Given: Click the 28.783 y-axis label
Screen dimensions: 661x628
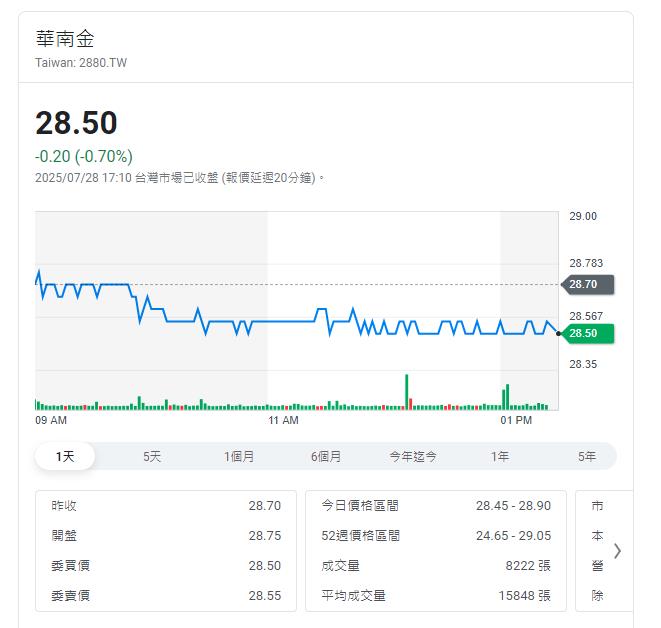Looking at the screenshot, I should (586, 263).
